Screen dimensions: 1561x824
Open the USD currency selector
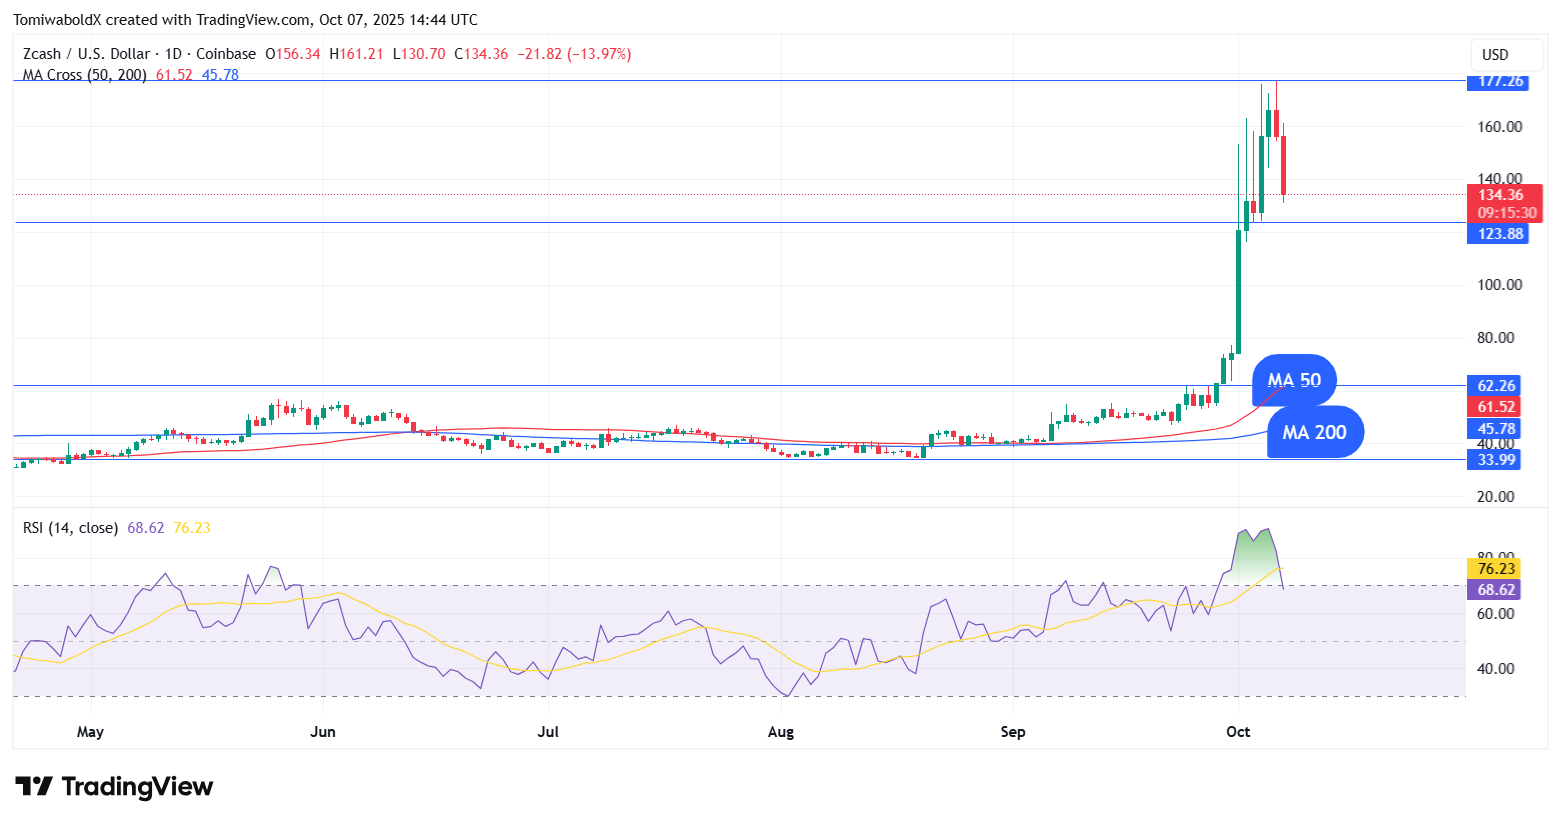point(1495,55)
